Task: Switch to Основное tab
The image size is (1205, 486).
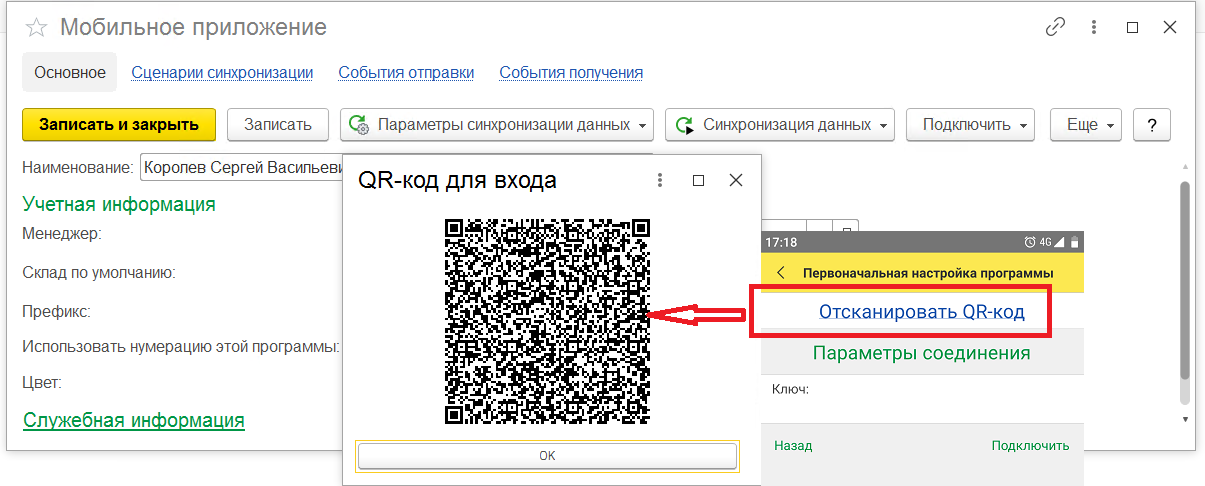Action: (x=70, y=72)
